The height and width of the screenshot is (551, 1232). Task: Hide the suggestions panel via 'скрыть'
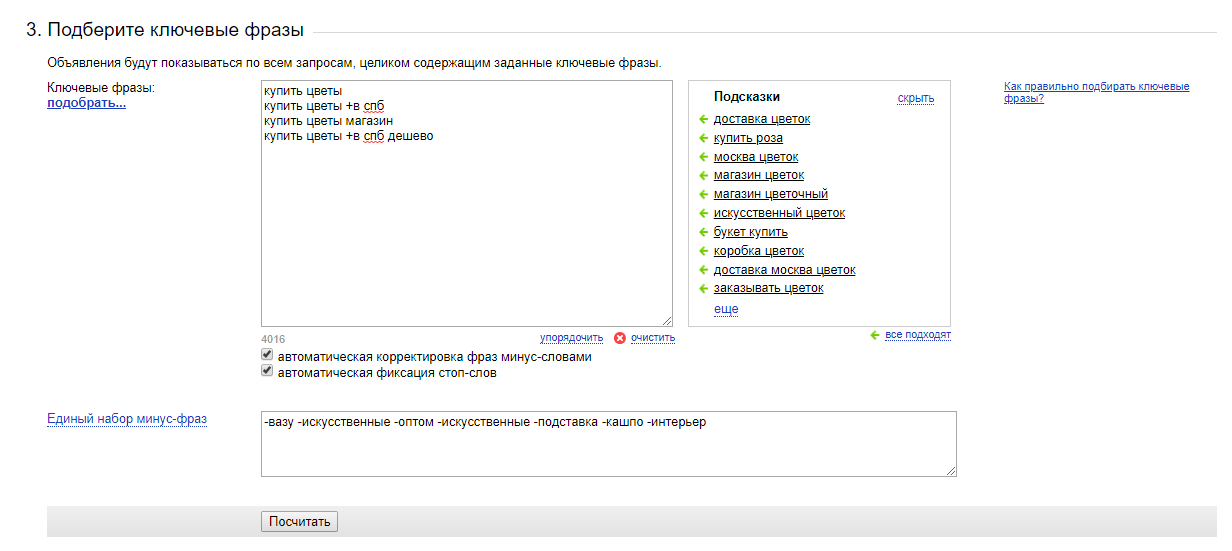point(915,98)
